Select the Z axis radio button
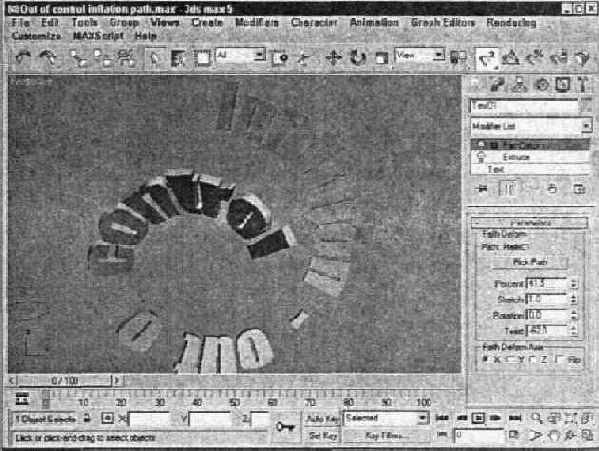599x451 pixels. tap(533, 359)
